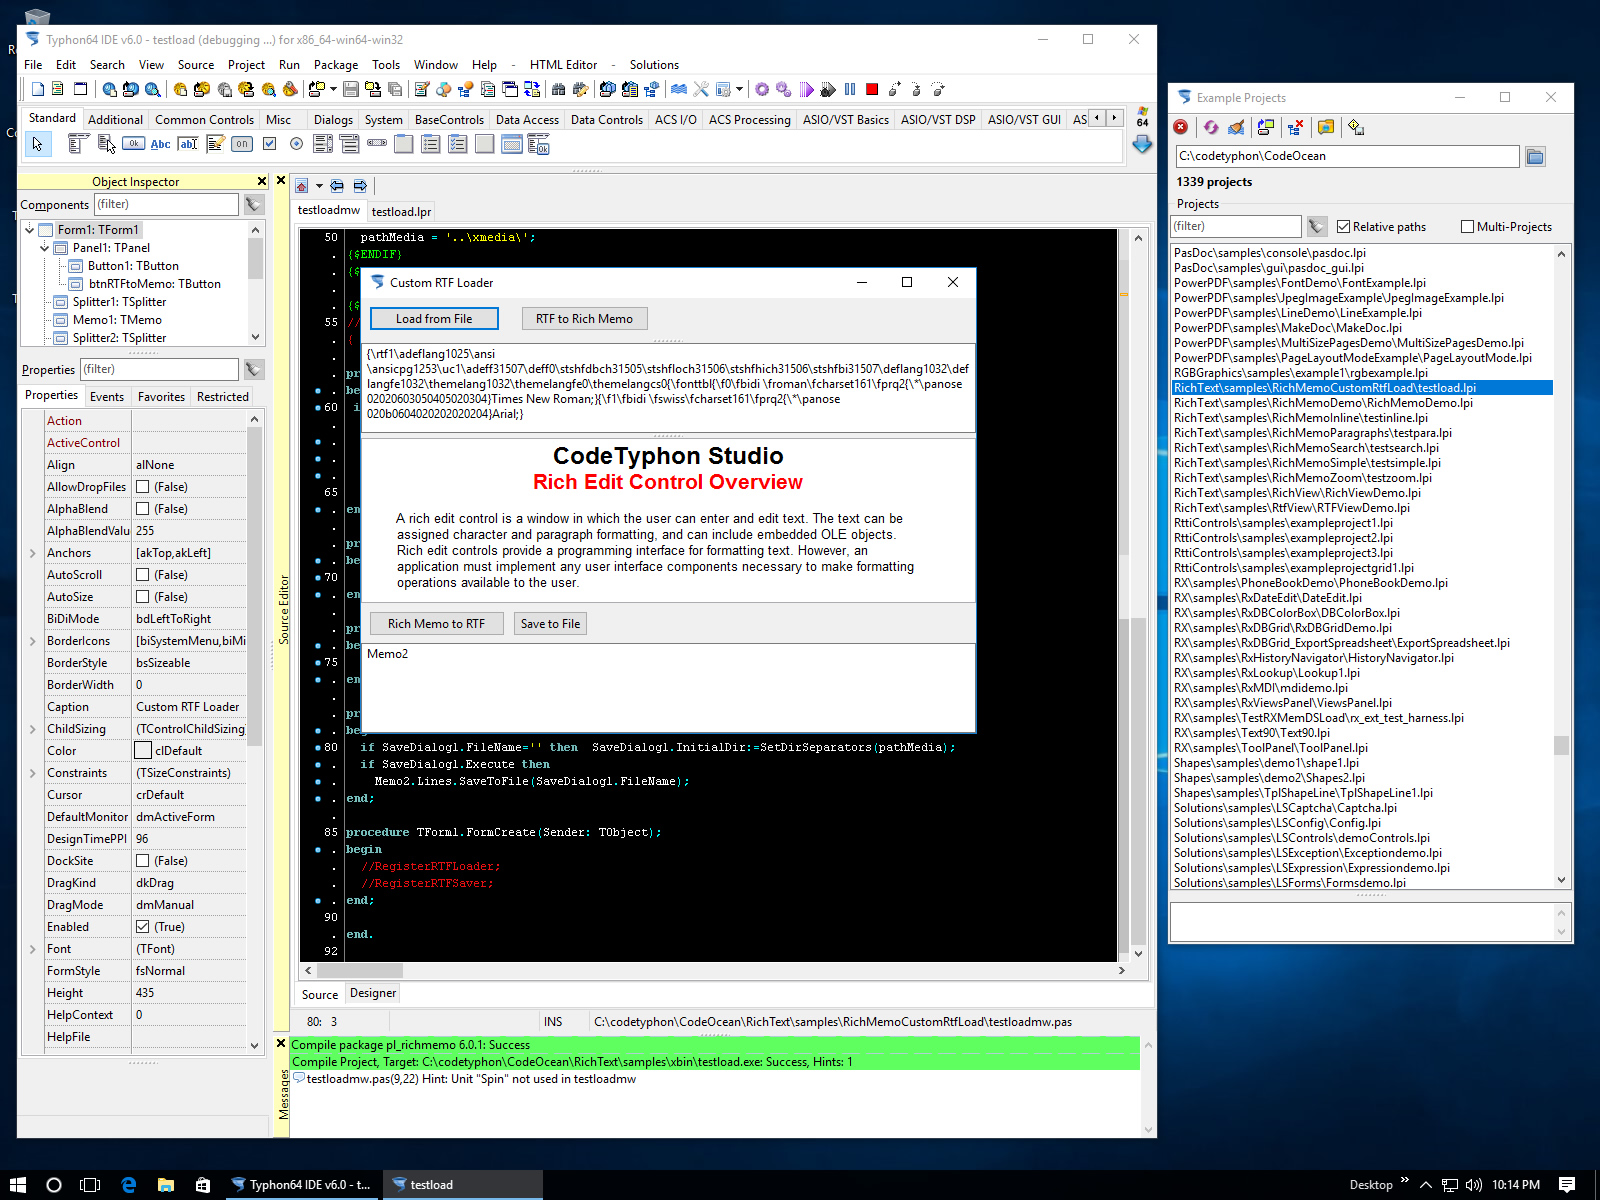Select the TButton component on the Standard palette
The image size is (1600, 1200).
[133, 144]
